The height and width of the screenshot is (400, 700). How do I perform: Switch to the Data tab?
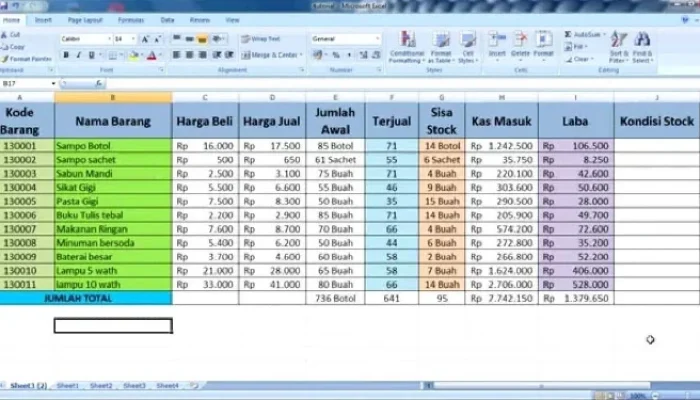point(167,20)
